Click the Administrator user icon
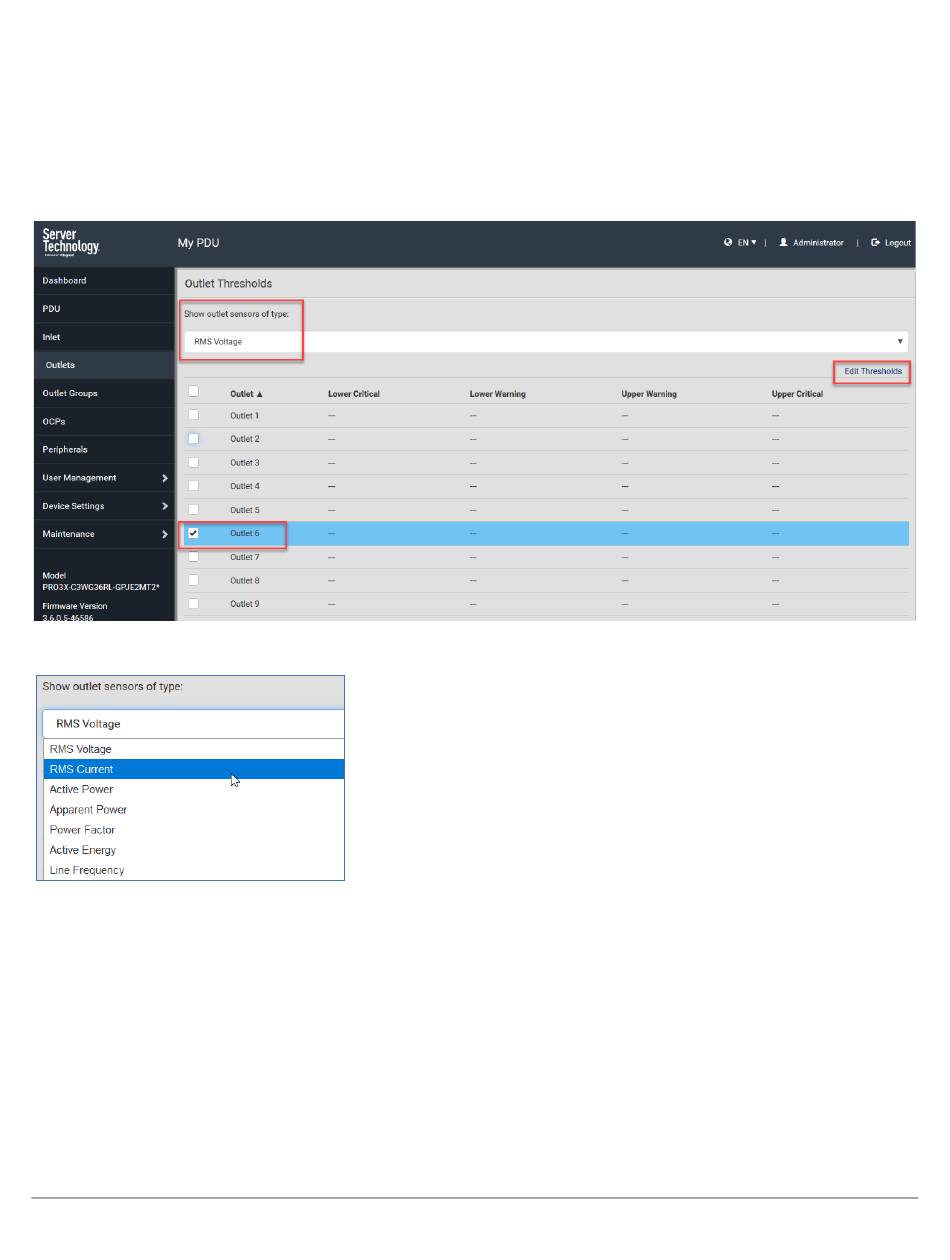The width and height of the screenshot is (950, 1260). [x=784, y=243]
